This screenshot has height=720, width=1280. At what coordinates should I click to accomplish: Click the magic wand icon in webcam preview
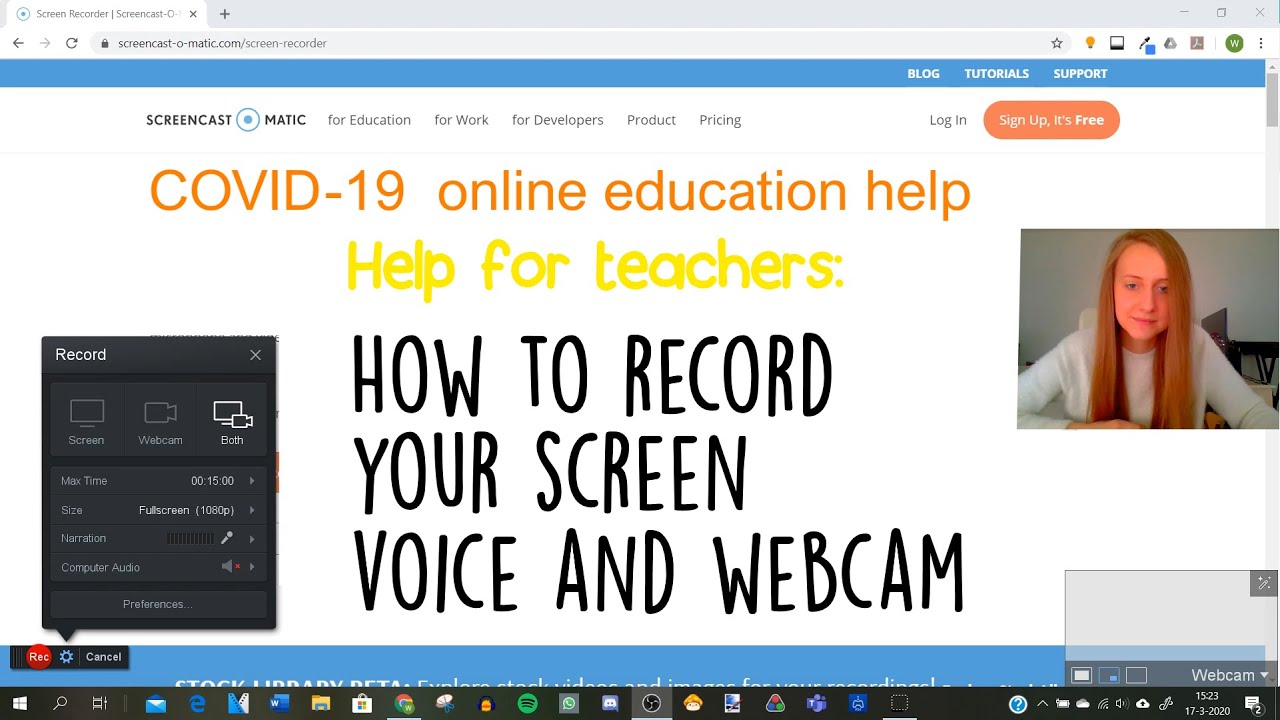1264,583
